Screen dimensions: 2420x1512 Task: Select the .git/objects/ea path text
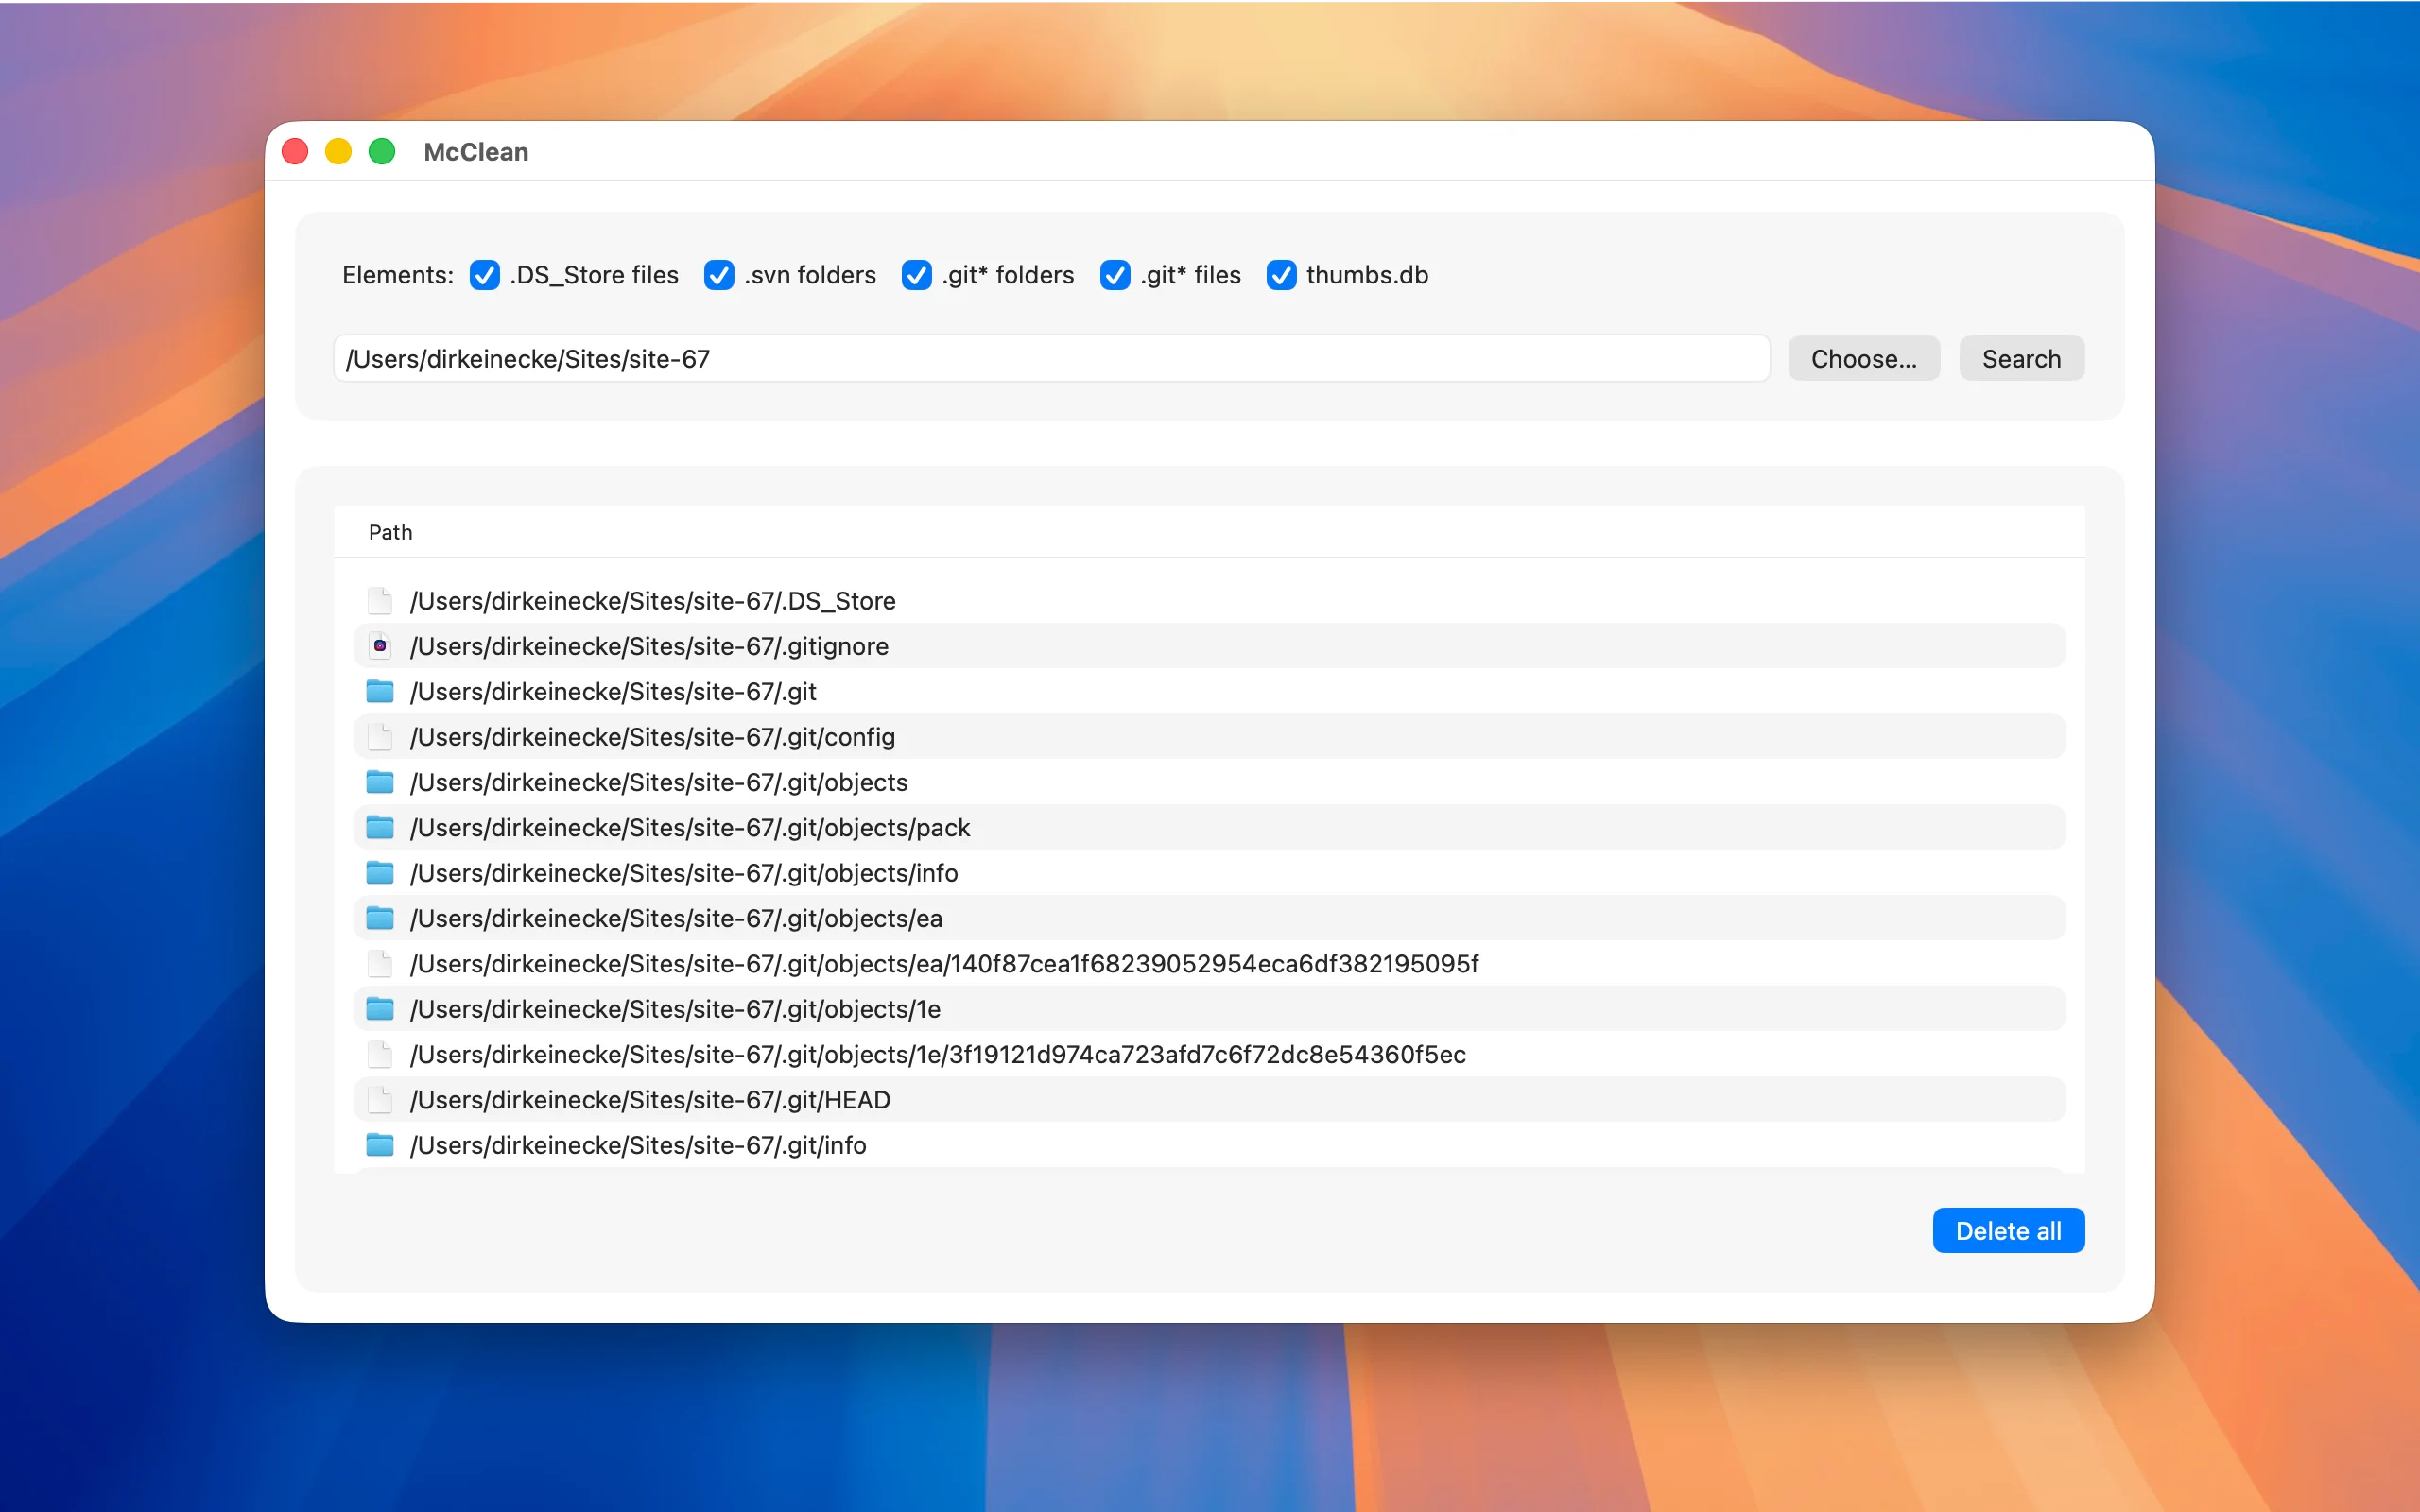(677, 918)
